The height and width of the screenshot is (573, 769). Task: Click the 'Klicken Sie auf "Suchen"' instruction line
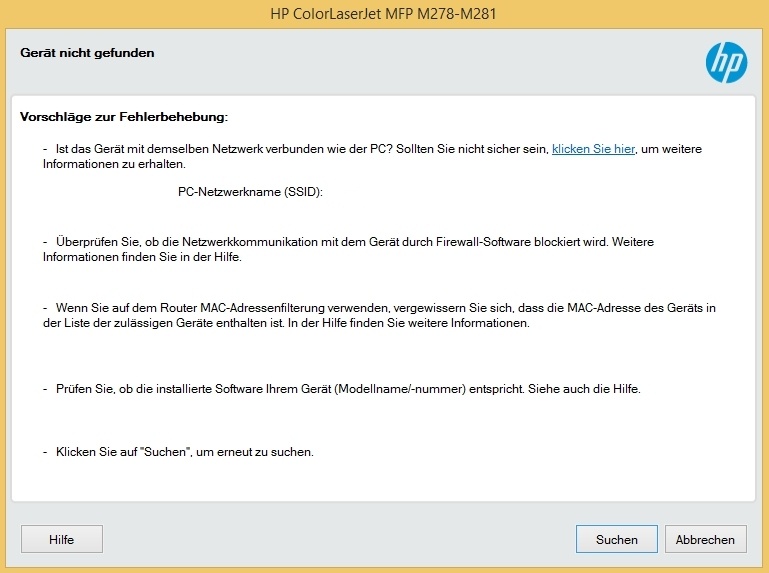(178, 452)
